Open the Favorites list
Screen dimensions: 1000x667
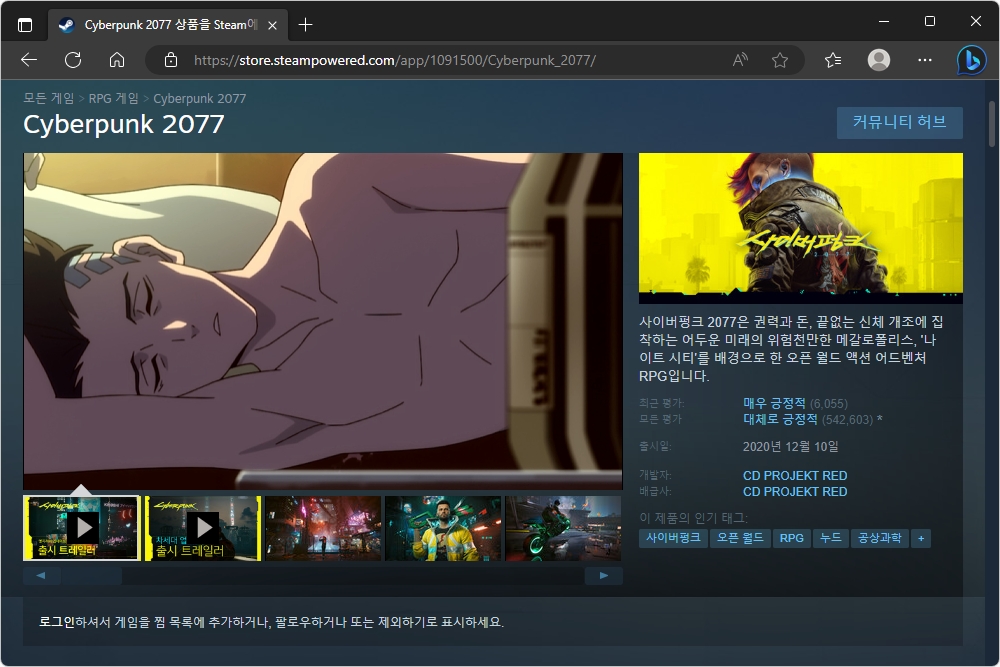tap(833, 60)
